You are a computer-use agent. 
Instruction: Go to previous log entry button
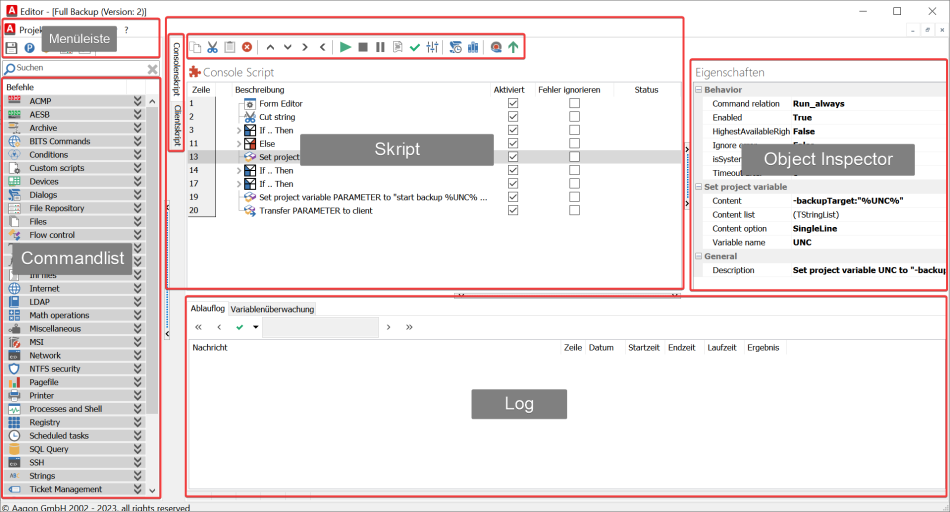[x=219, y=327]
